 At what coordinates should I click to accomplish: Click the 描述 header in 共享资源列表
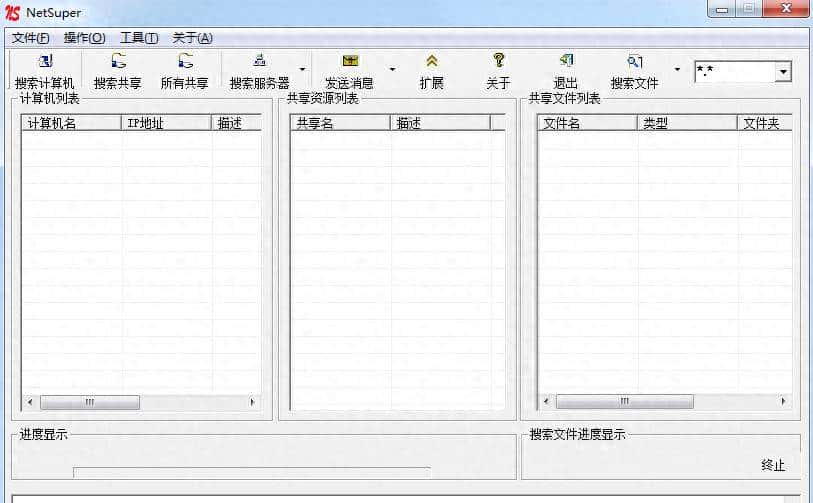[440, 123]
